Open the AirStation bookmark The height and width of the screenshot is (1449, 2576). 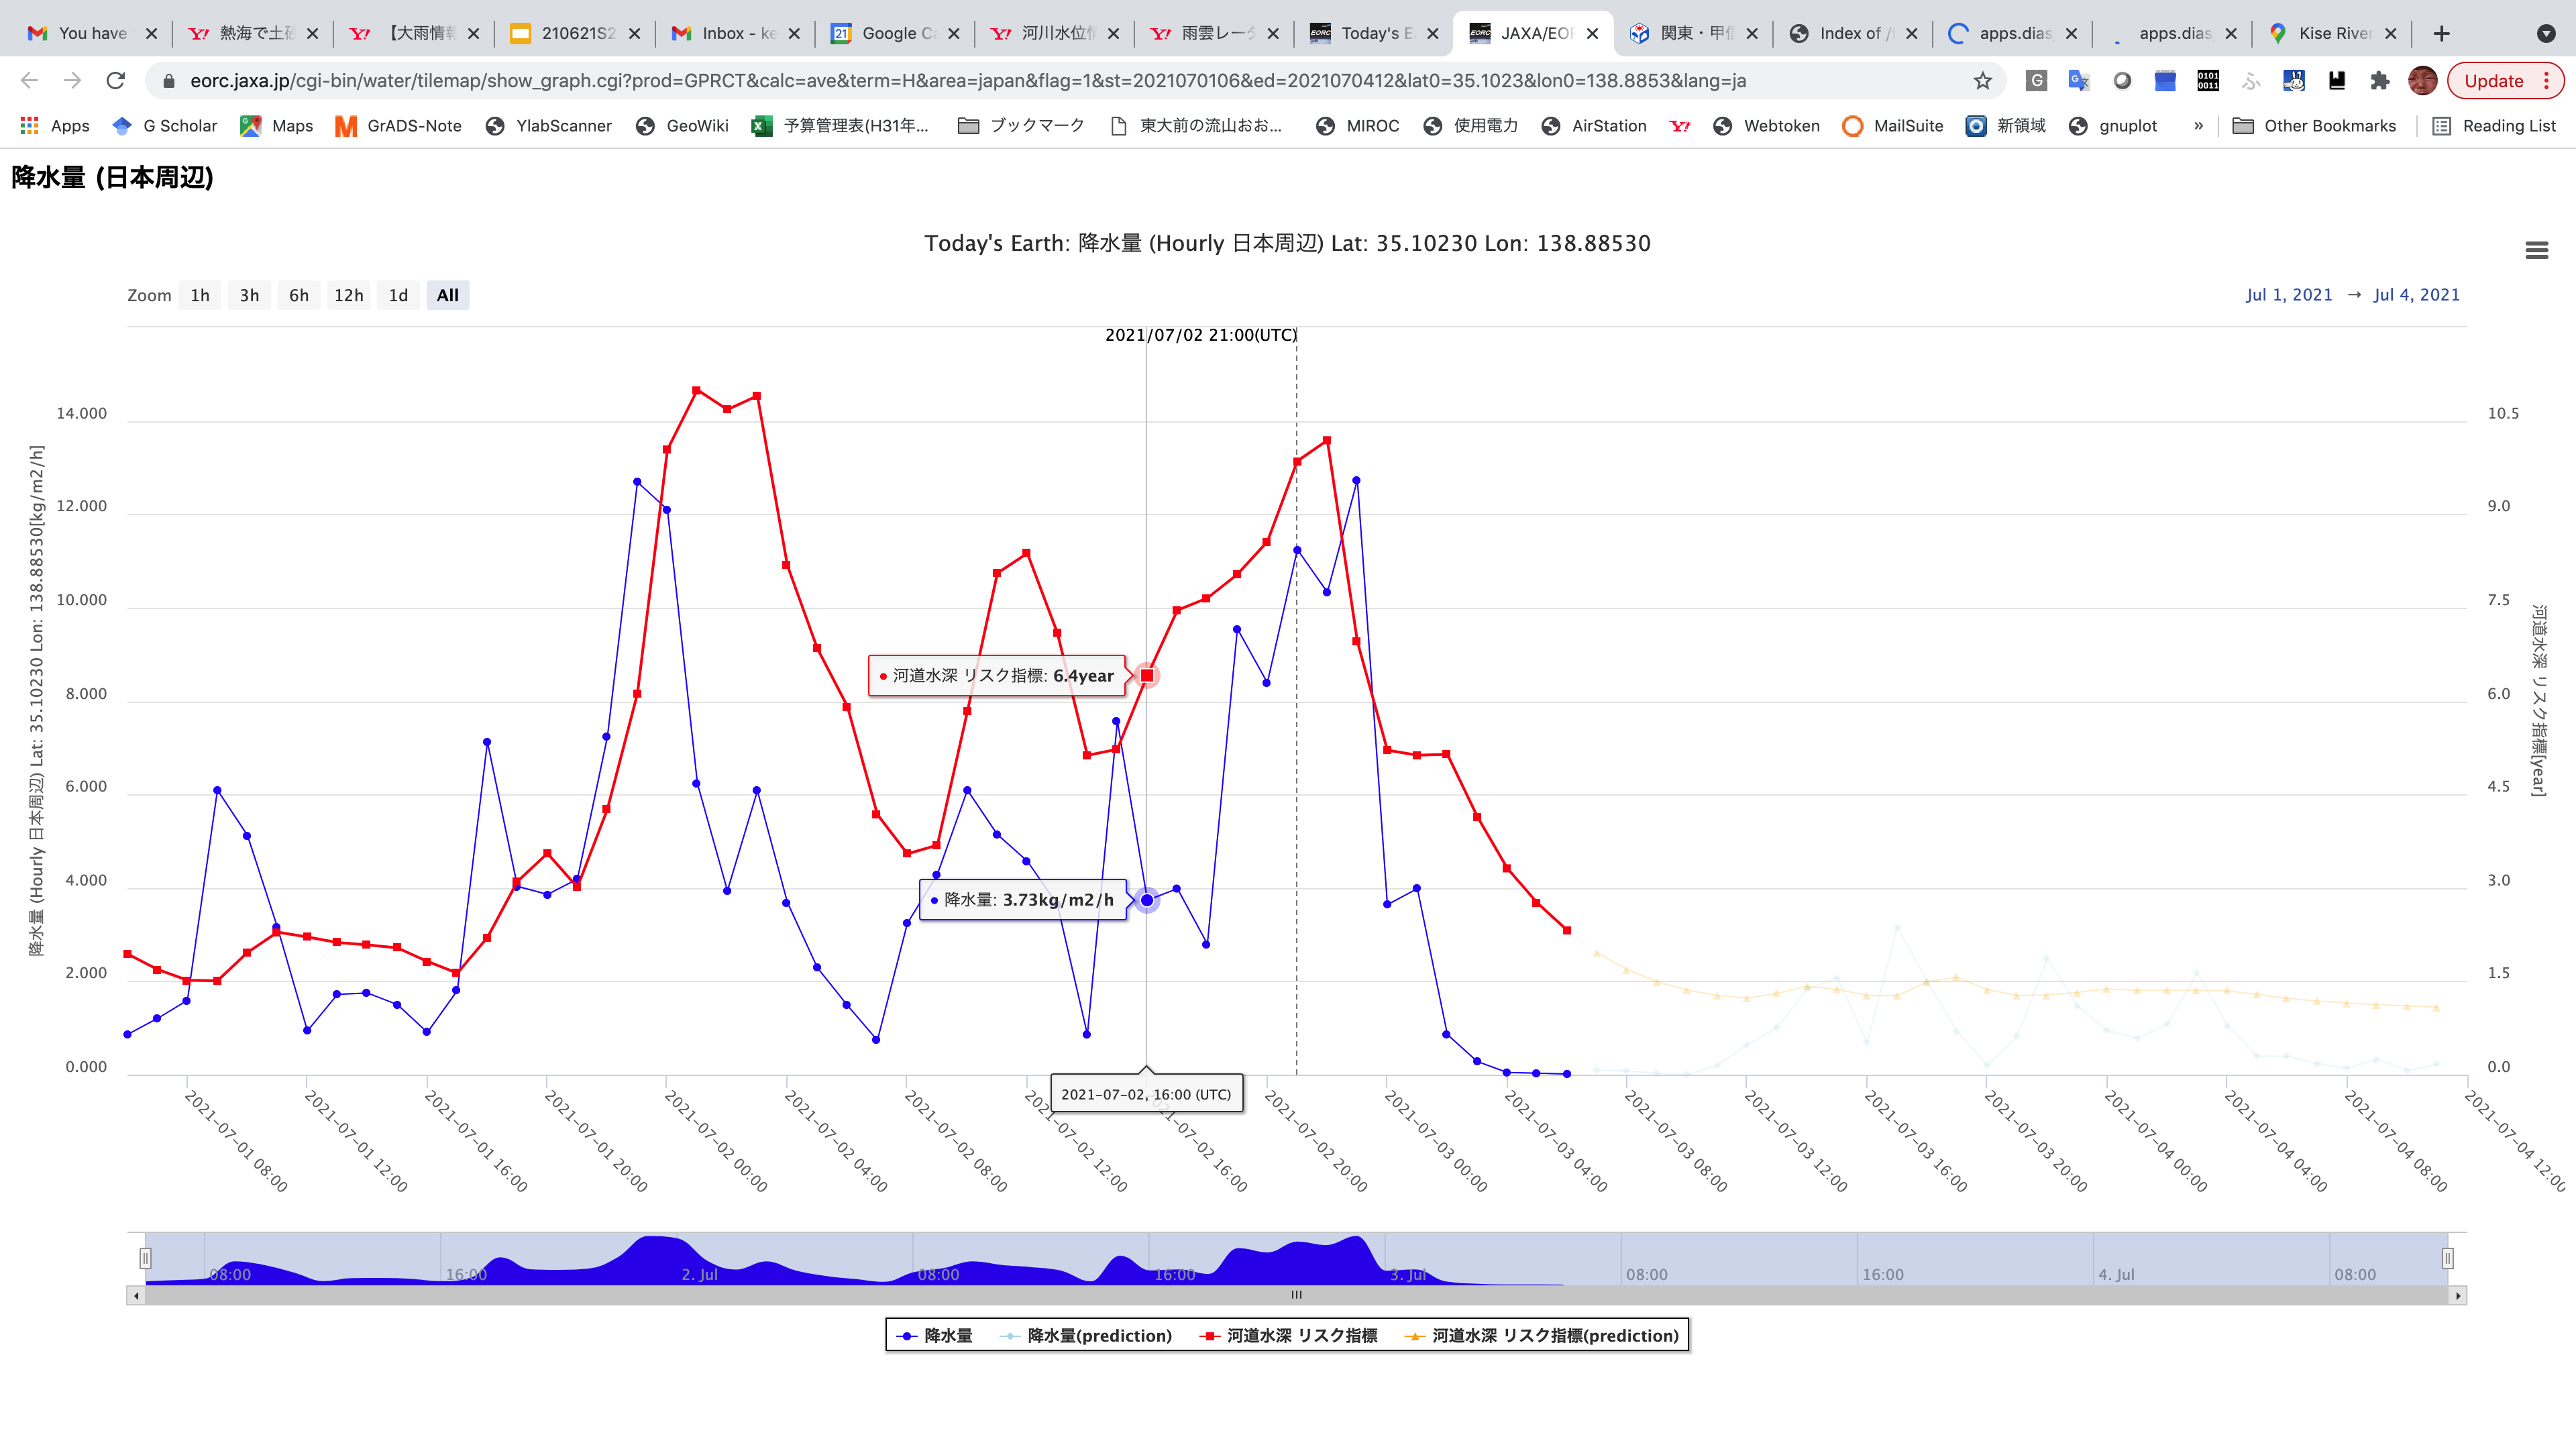(1593, 126)
